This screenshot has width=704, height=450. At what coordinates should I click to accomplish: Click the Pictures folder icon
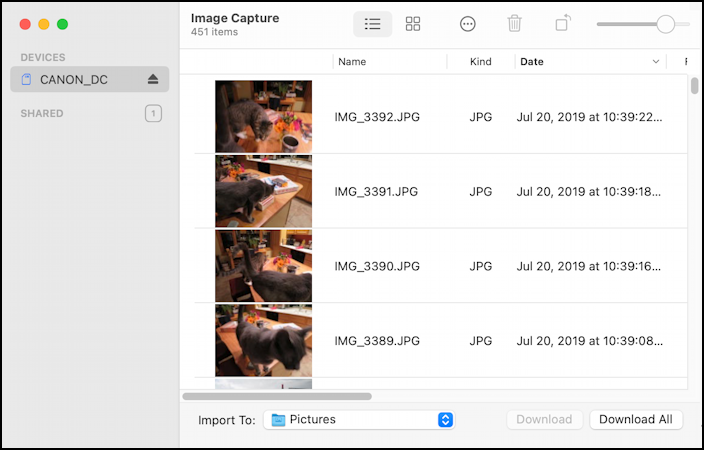(x=278, y=420)
